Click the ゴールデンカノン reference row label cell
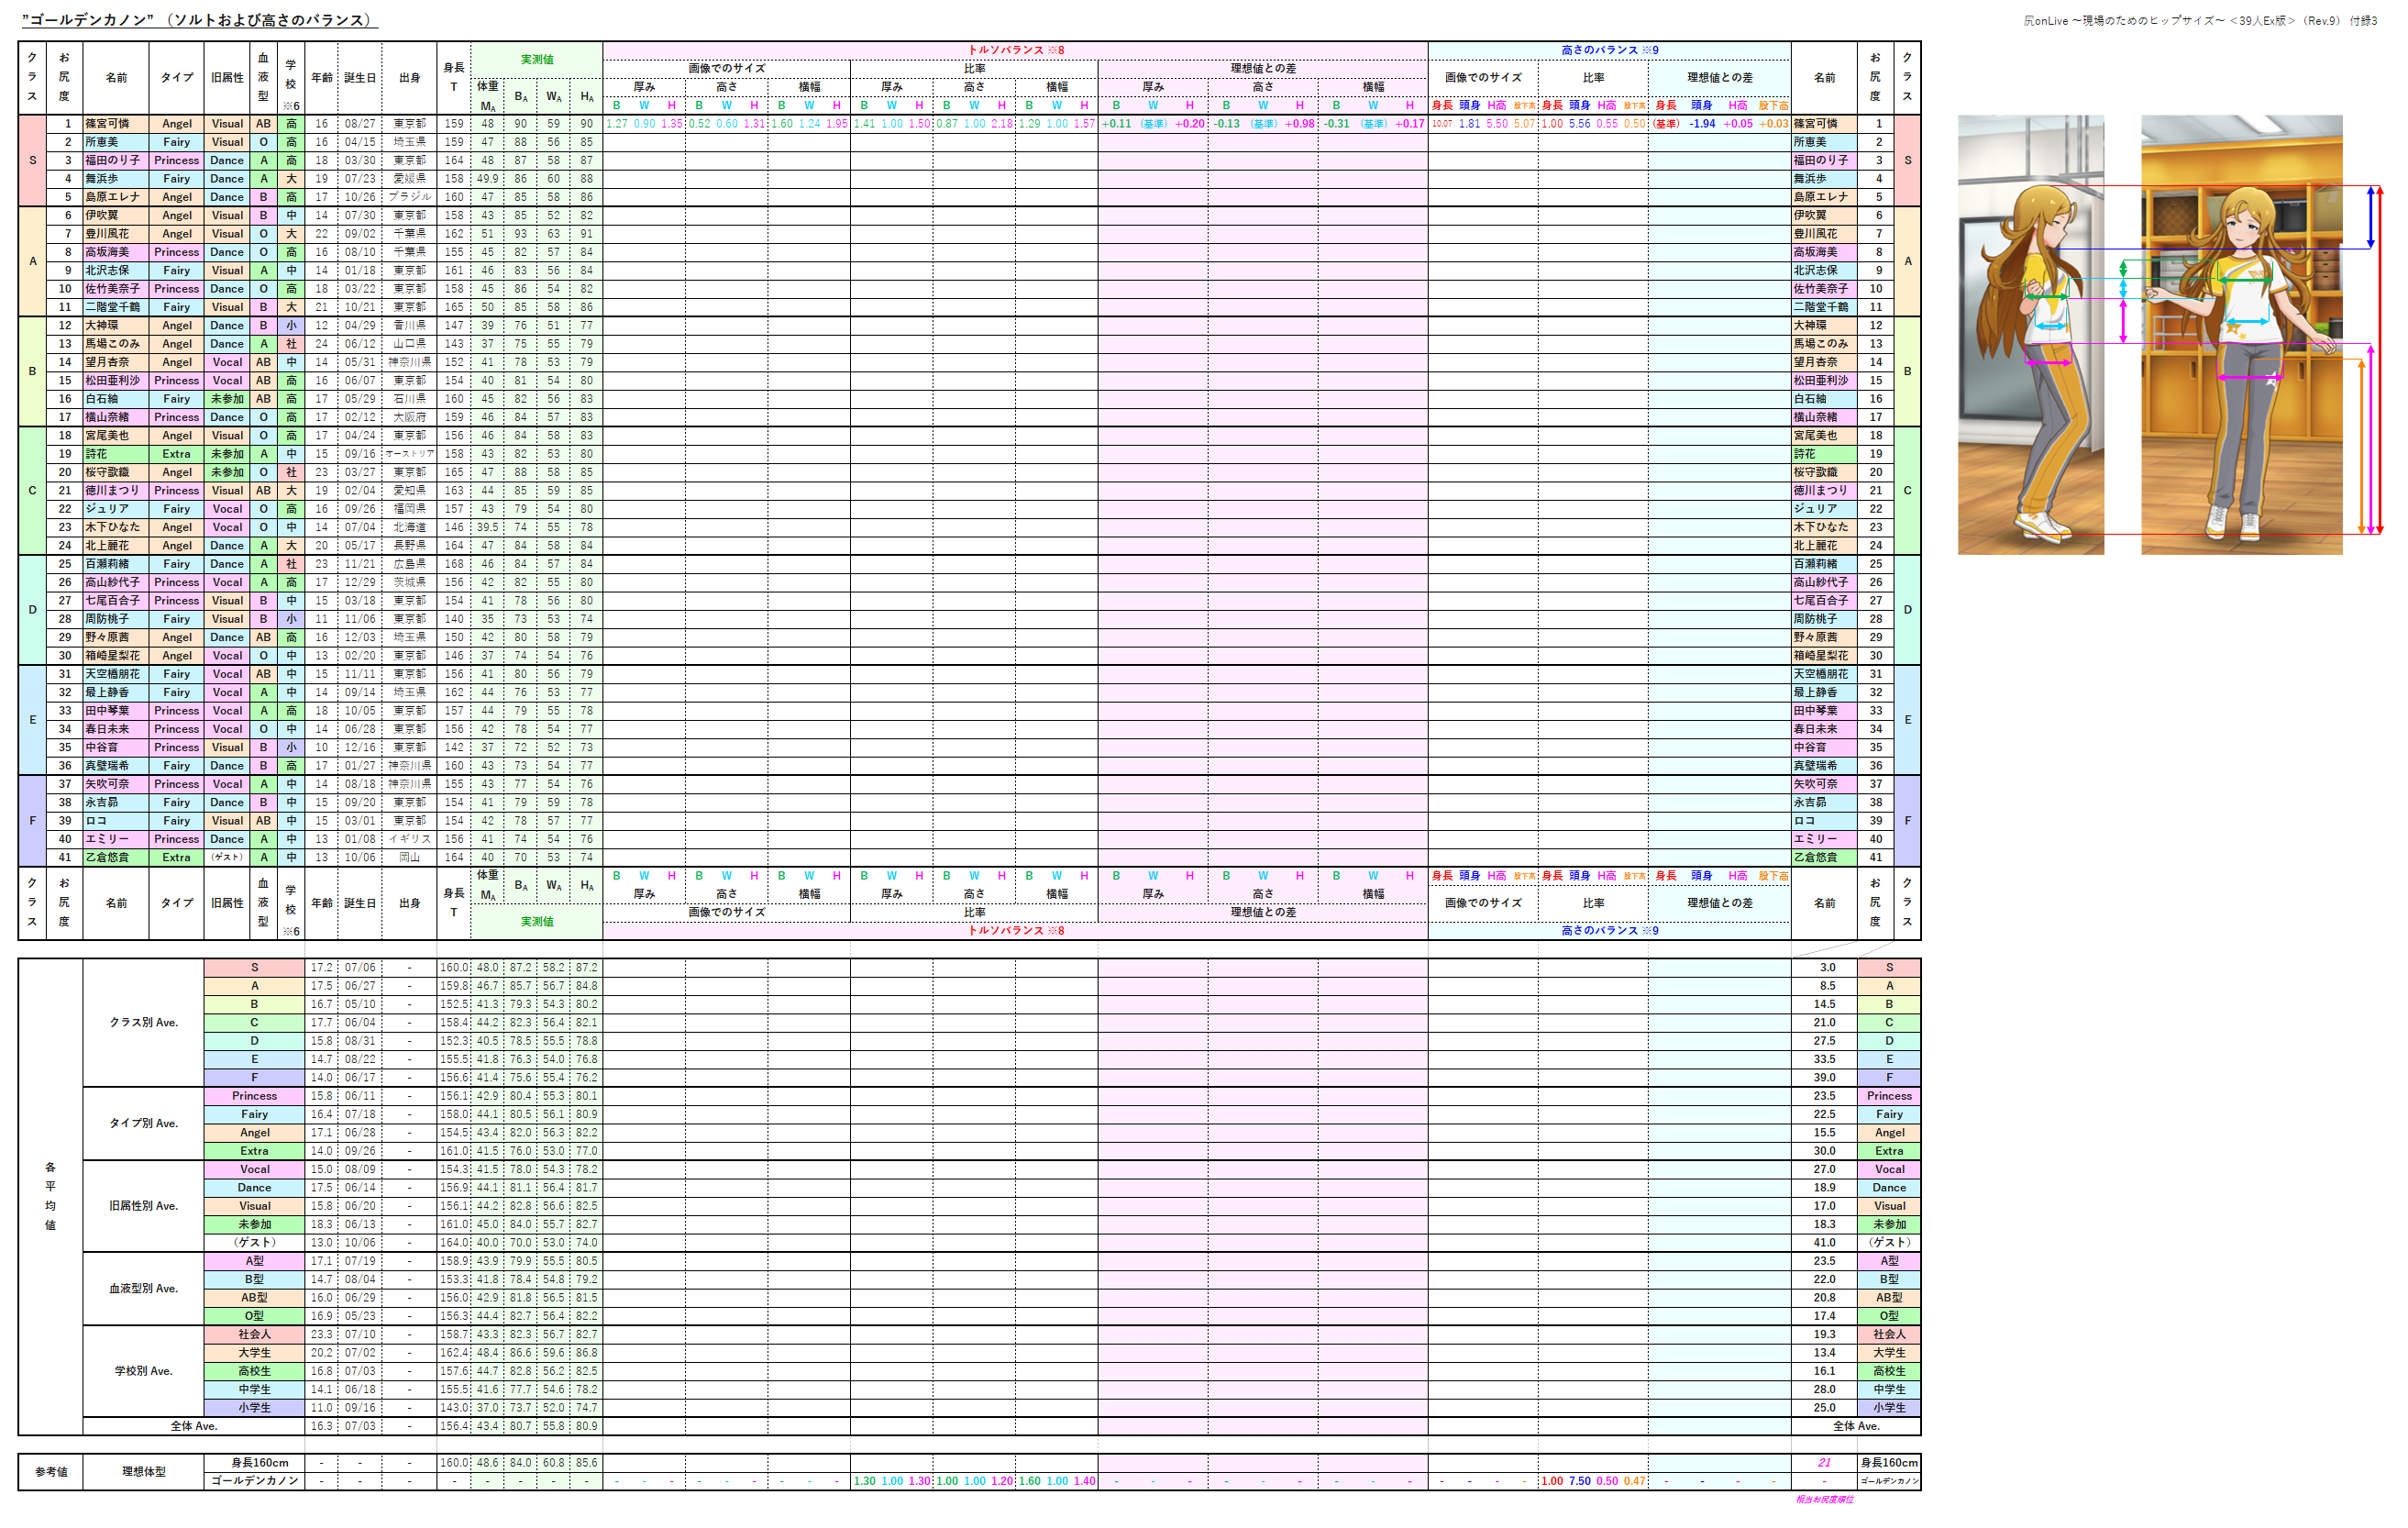Viewport: 2408px width, 1528px height. pyautogui.click(x=254, y=1481)
